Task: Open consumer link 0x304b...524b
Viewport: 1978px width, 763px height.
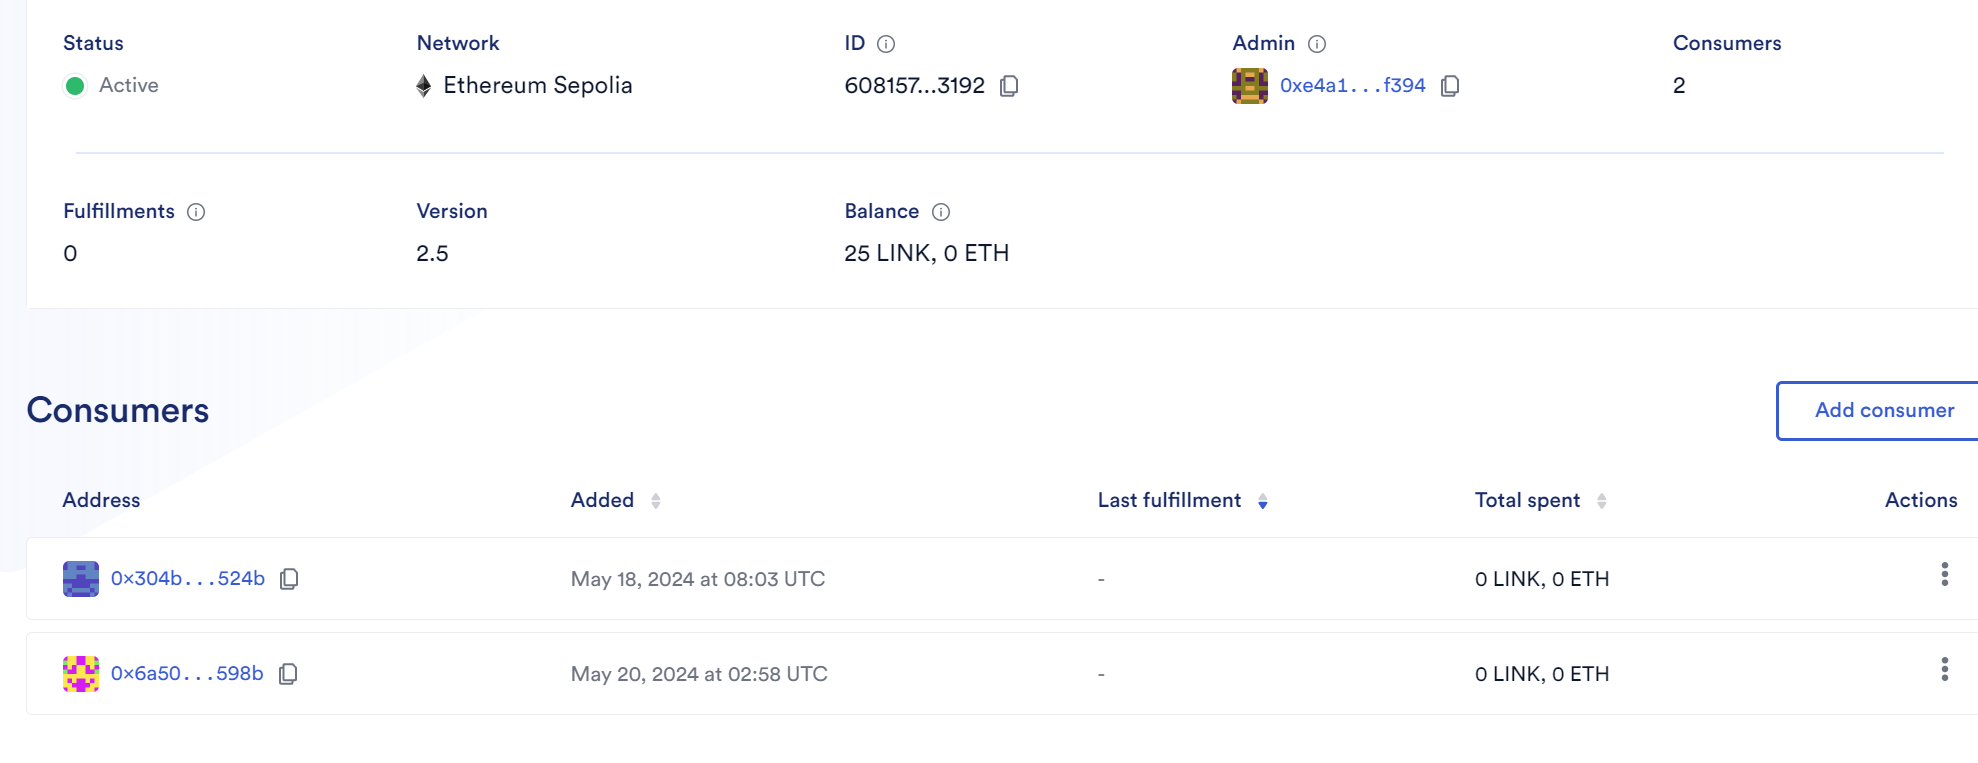Action: [x=188, y=579]
